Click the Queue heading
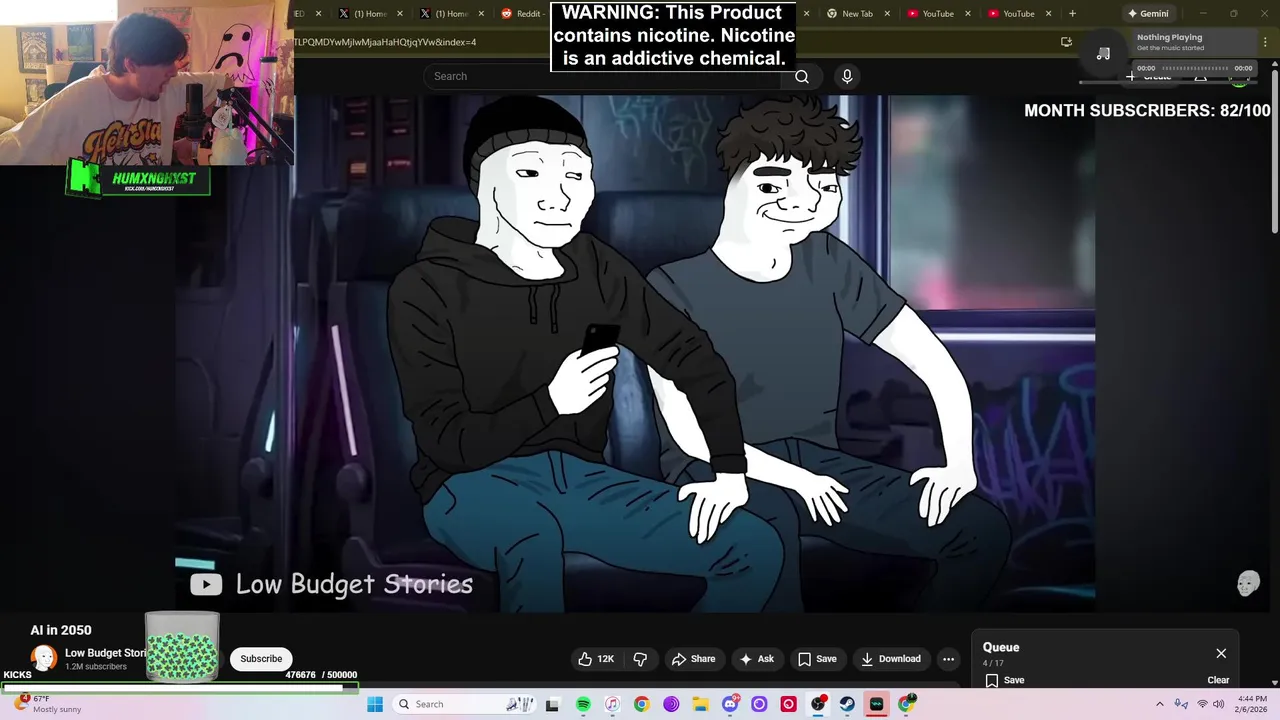Image resolution: width=1280 pixels, height=720 pixels. click(1001, 647)
